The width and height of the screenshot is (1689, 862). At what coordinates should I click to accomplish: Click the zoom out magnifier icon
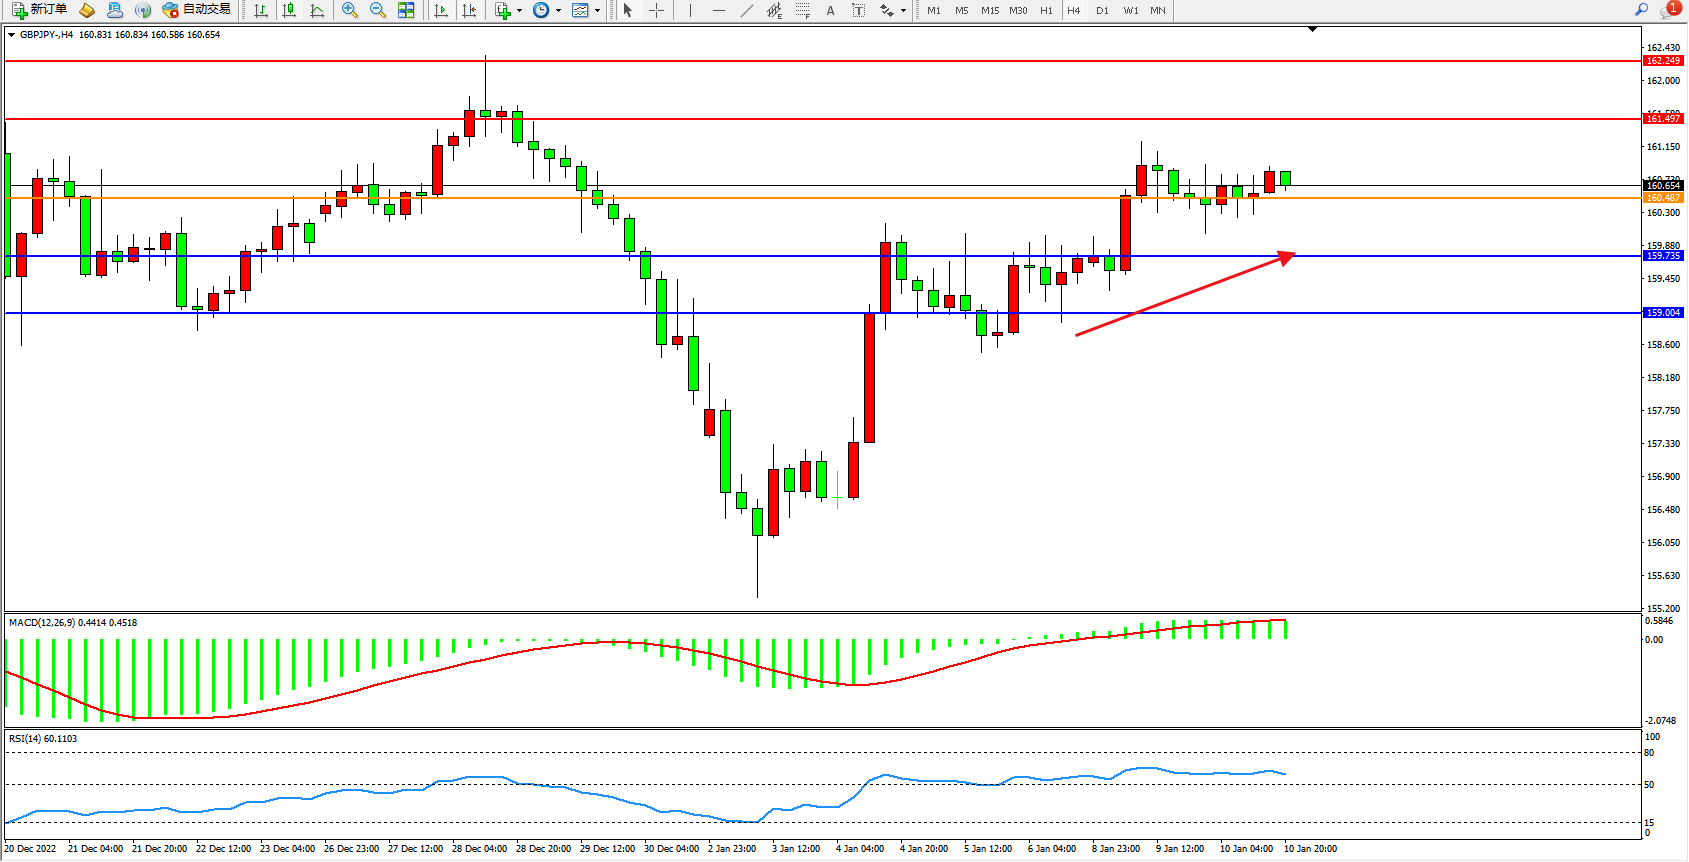pos(377,10)
